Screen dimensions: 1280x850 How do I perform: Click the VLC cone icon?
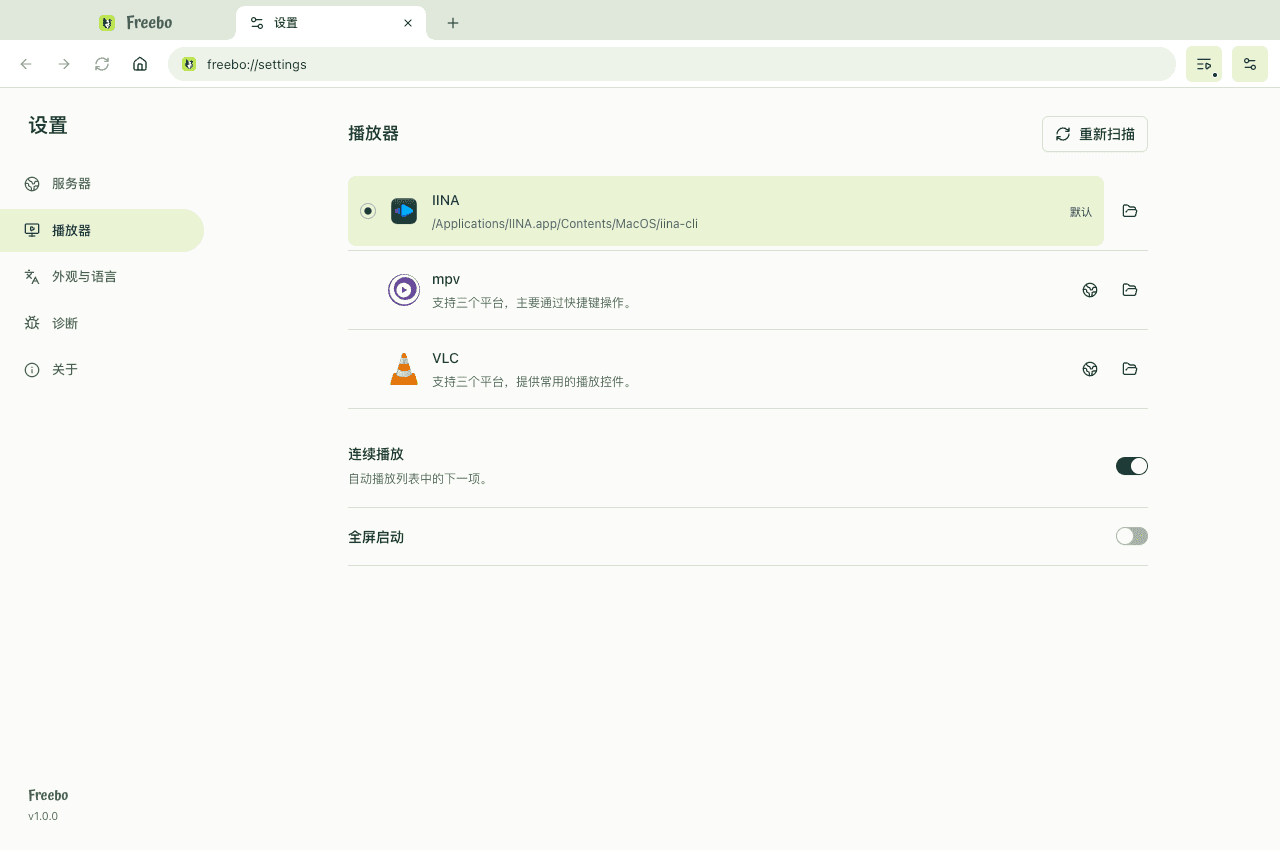coord(404,369)
